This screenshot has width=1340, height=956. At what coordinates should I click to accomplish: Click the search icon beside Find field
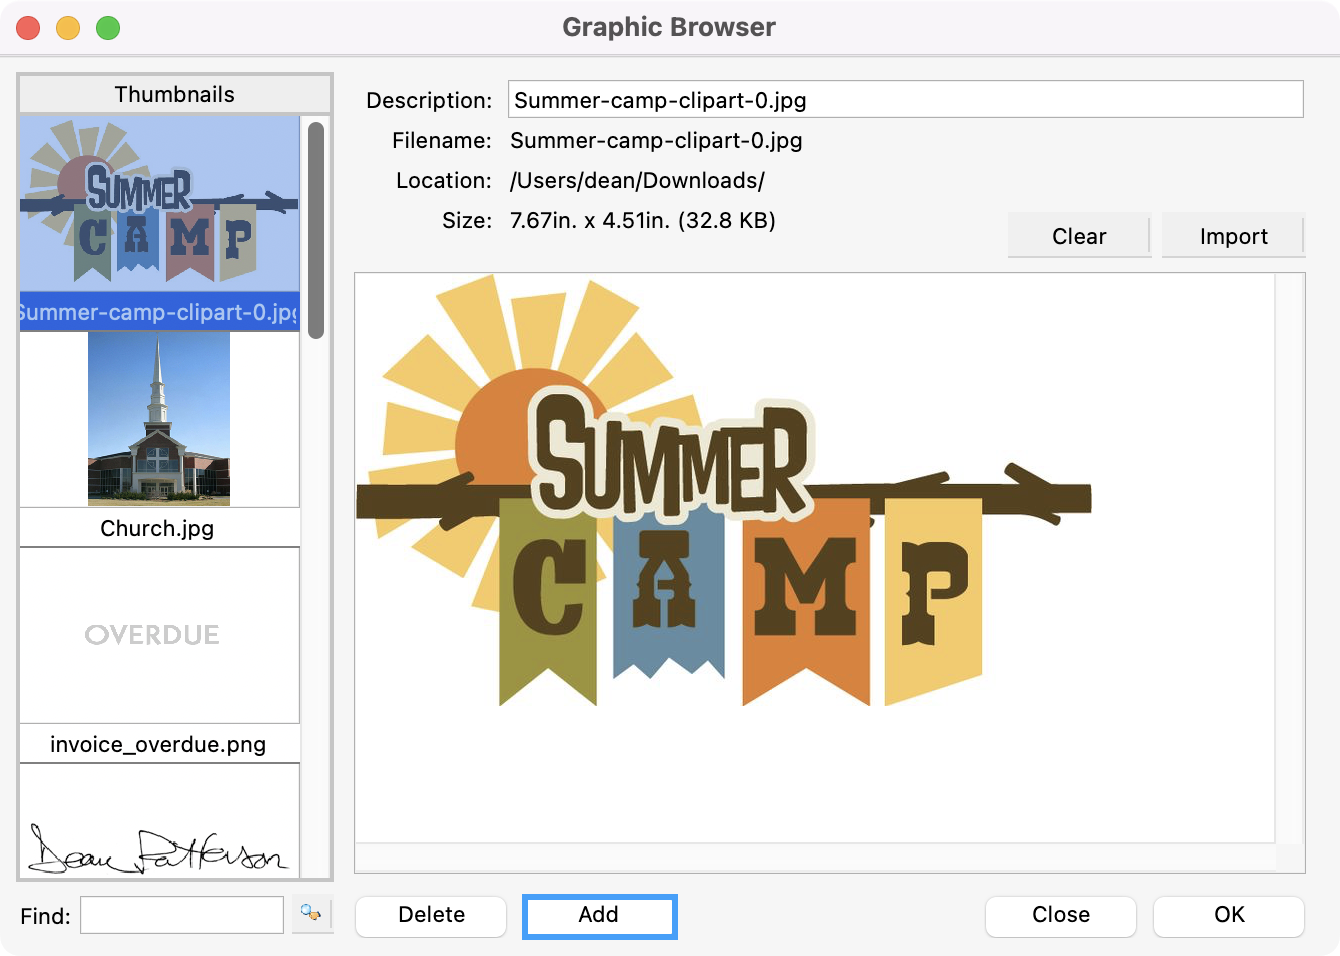311,914
